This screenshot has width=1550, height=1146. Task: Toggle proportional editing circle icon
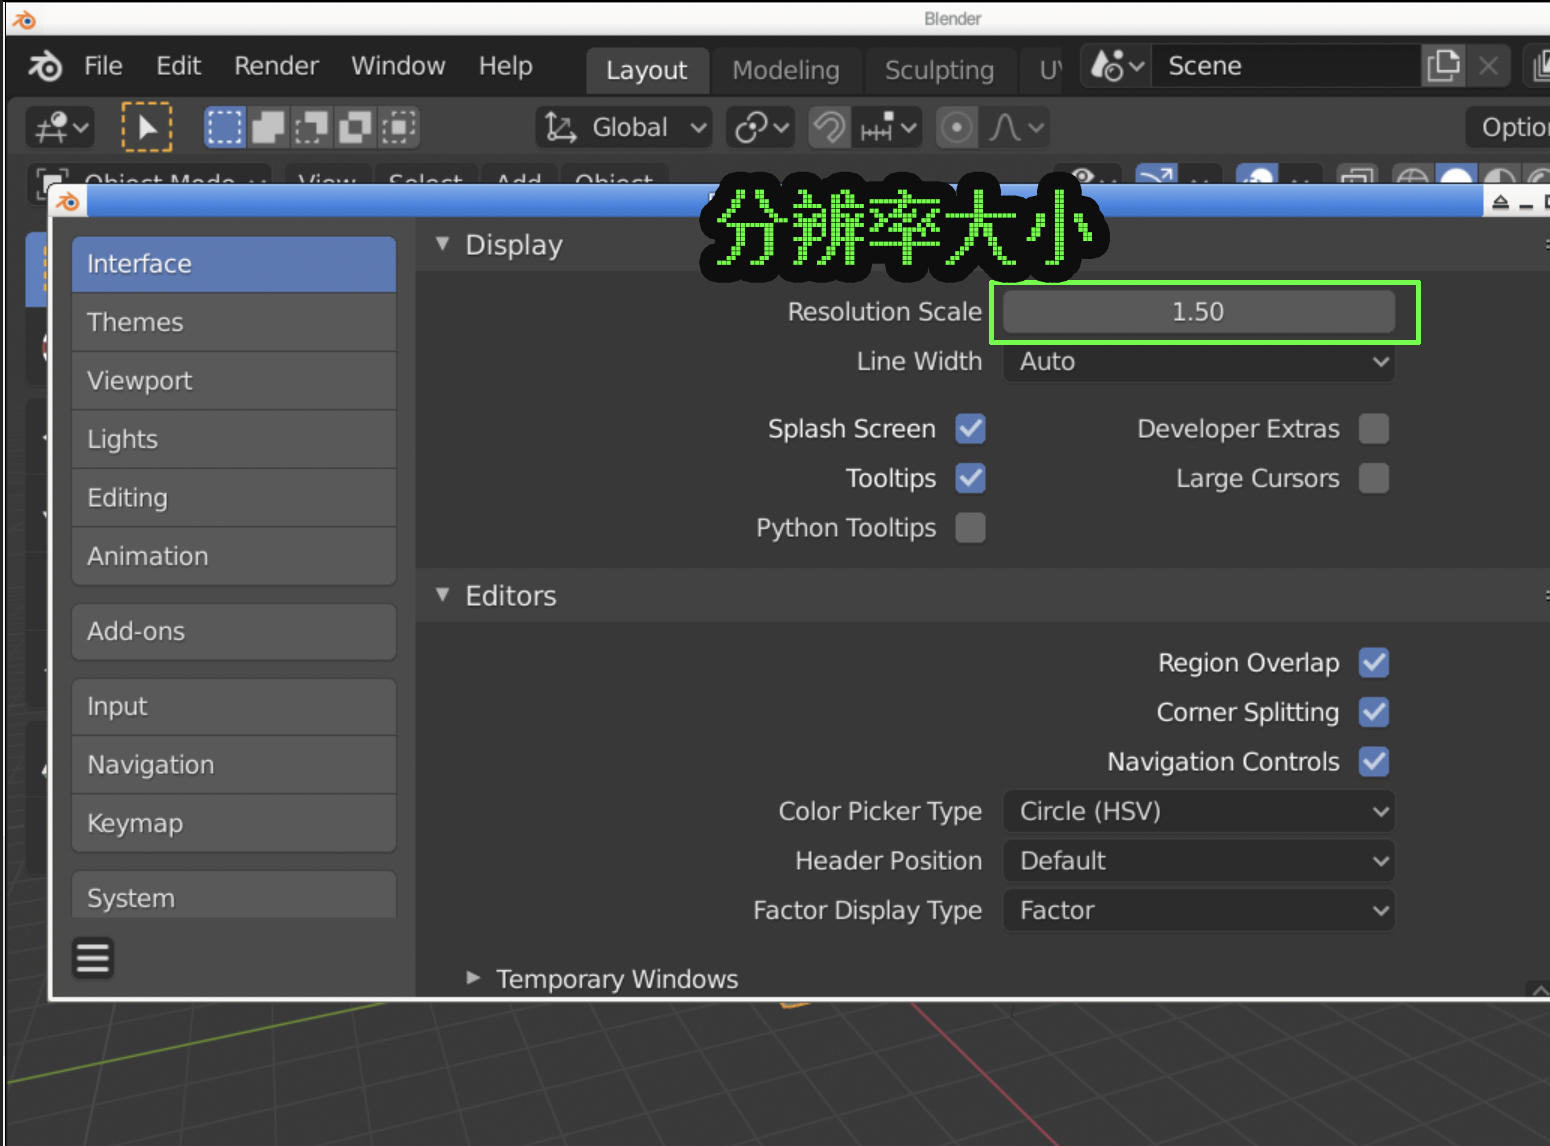tap(957, 127)
